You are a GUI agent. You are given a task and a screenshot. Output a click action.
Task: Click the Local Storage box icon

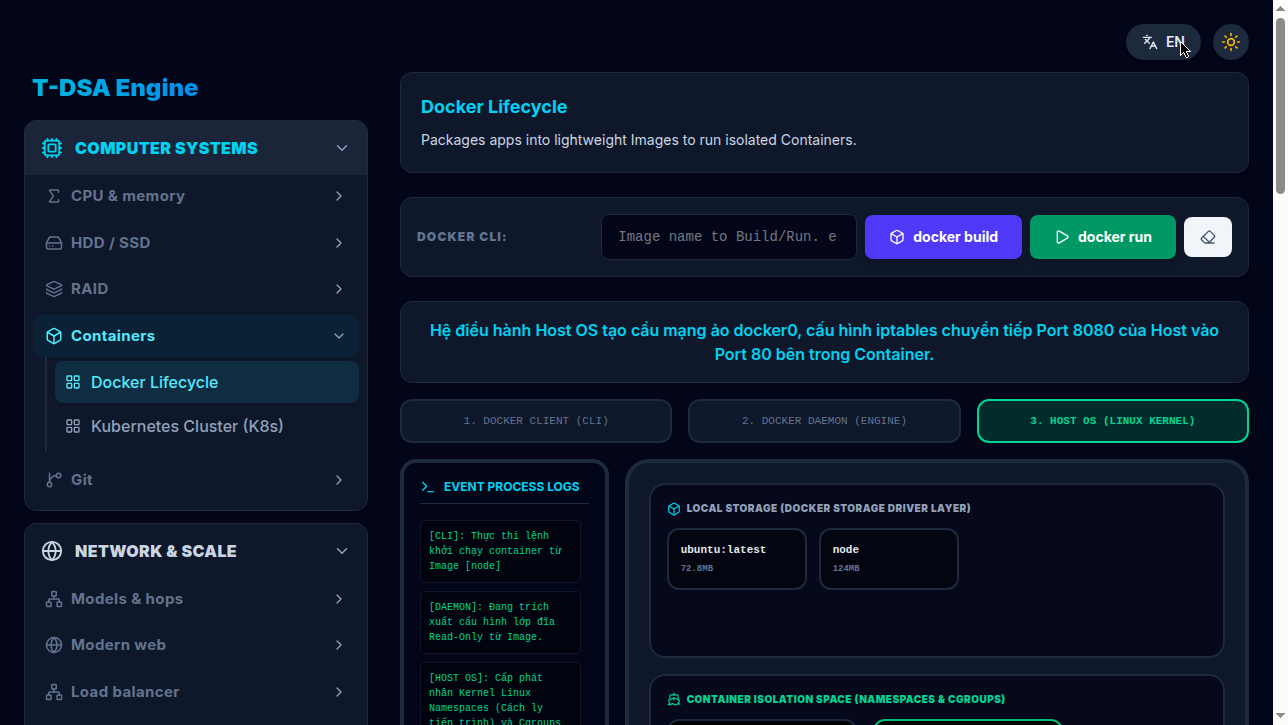tap(674, 509)
